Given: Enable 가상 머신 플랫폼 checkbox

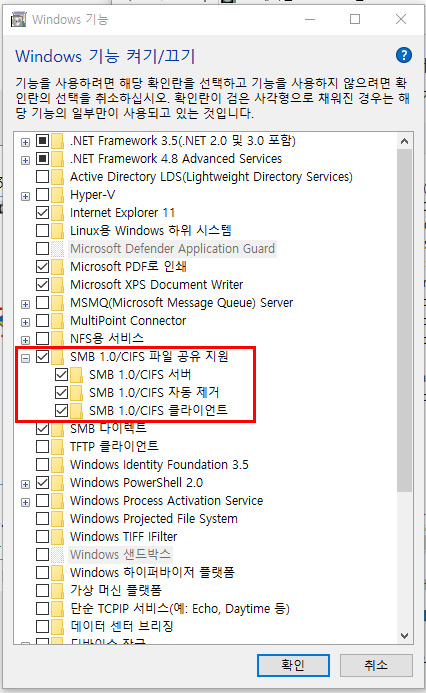Looking at the screenshot, I should click(x=42, y=590).
